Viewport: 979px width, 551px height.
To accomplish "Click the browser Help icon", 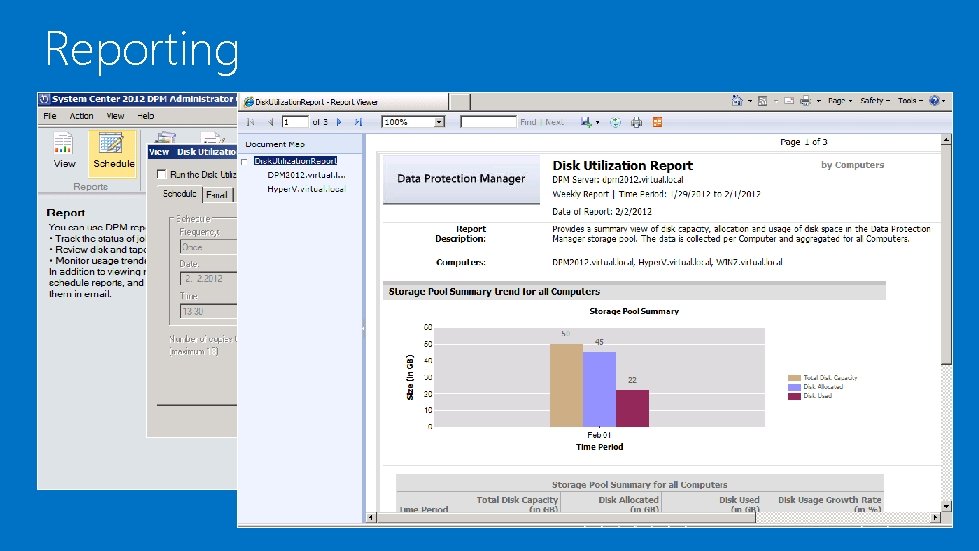I will click(935, 100).
